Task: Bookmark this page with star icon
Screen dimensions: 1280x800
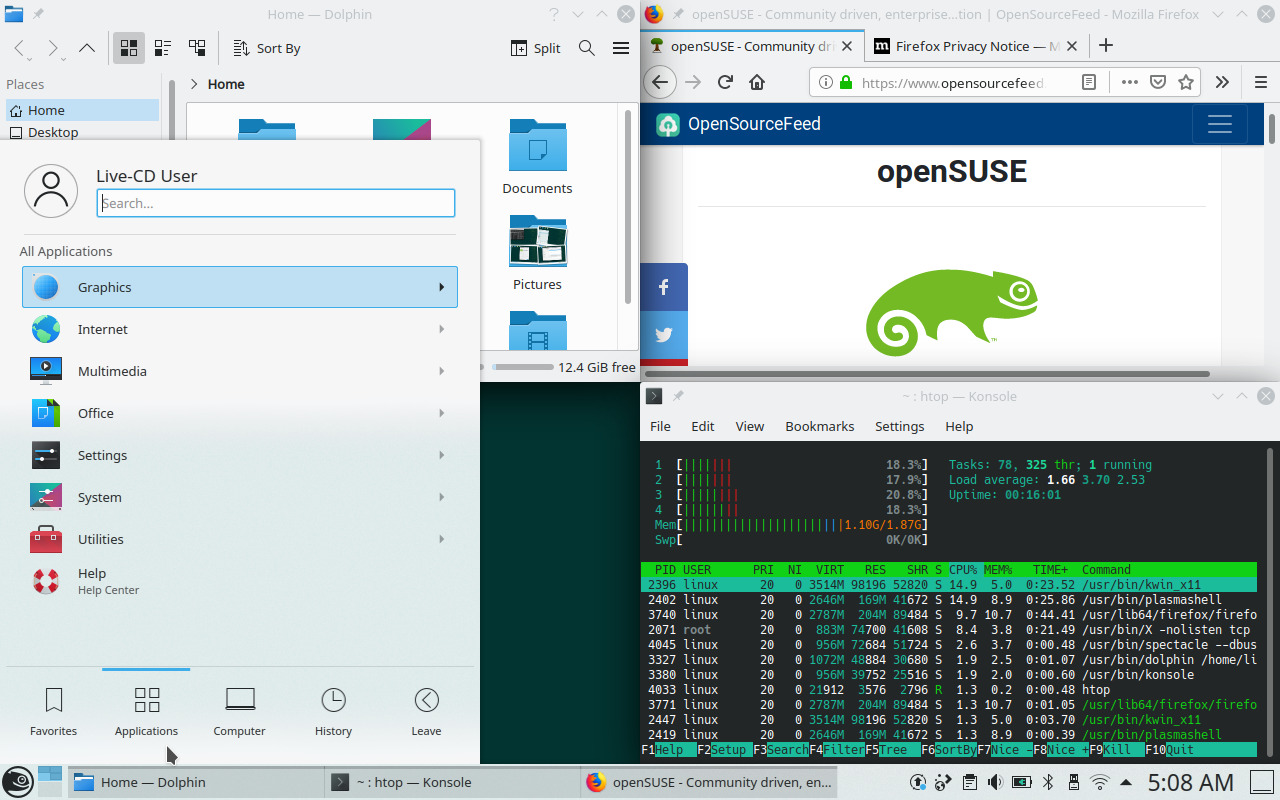Action: point(1186,82)
